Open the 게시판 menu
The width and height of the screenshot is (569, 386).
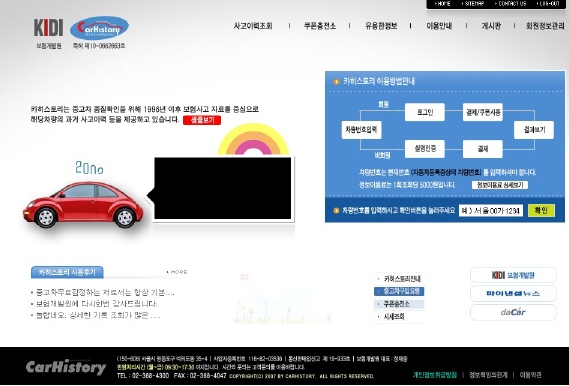click(491, 26)
